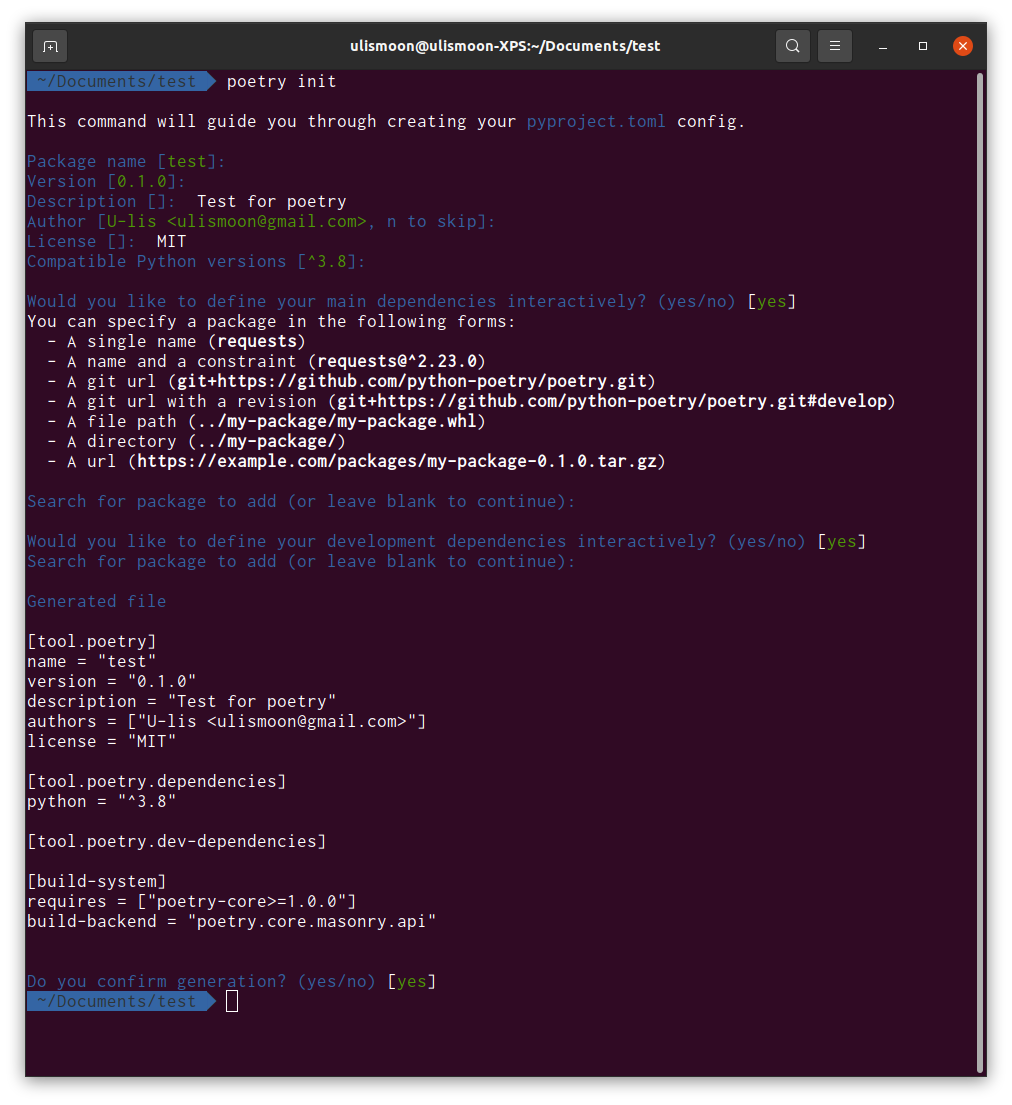Click 'Compatible Python versions [^3.8]:' line
This screenshot has width=1012, height=1105.
[196, 261]
